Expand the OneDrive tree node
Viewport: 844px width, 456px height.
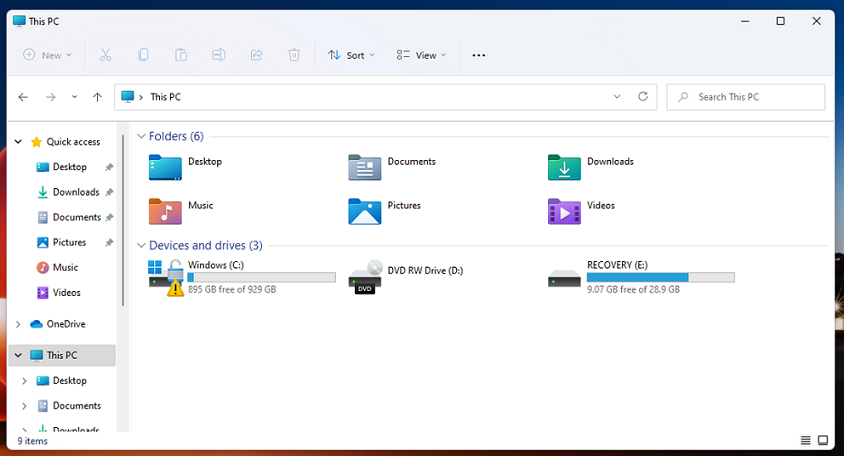18,324
